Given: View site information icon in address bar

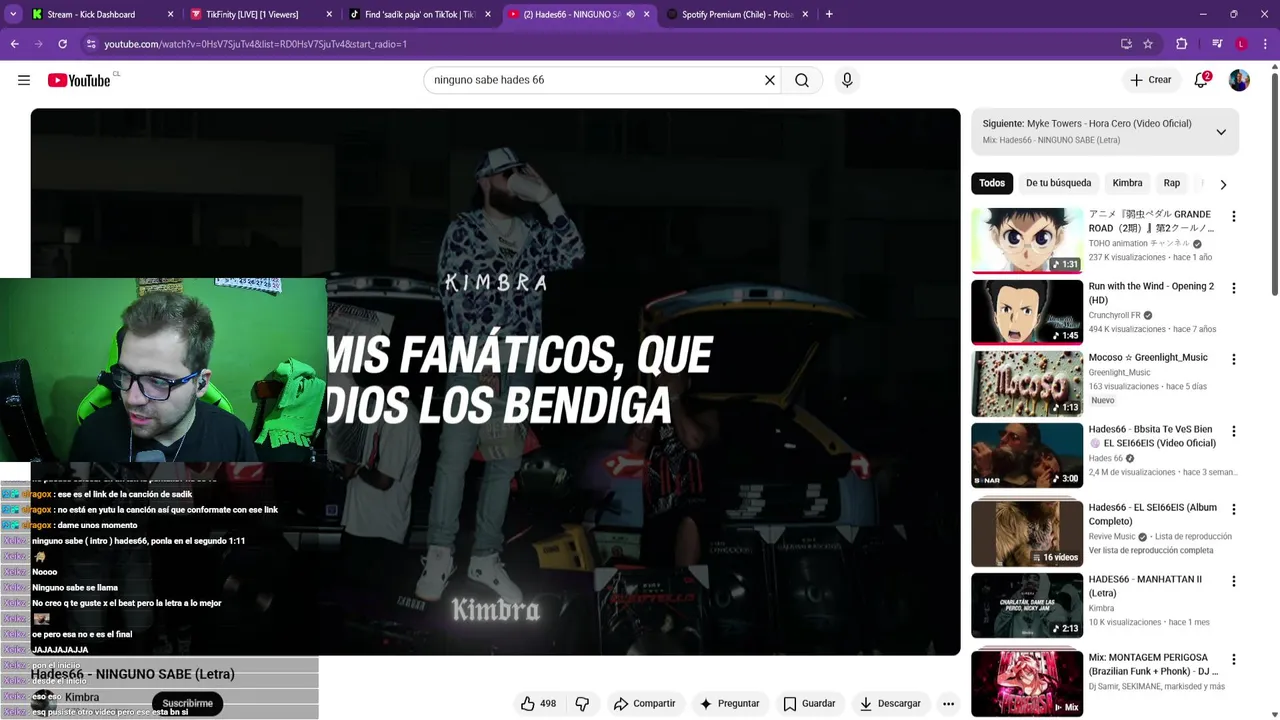Looking at the screenshot, I should coord(91,44).
